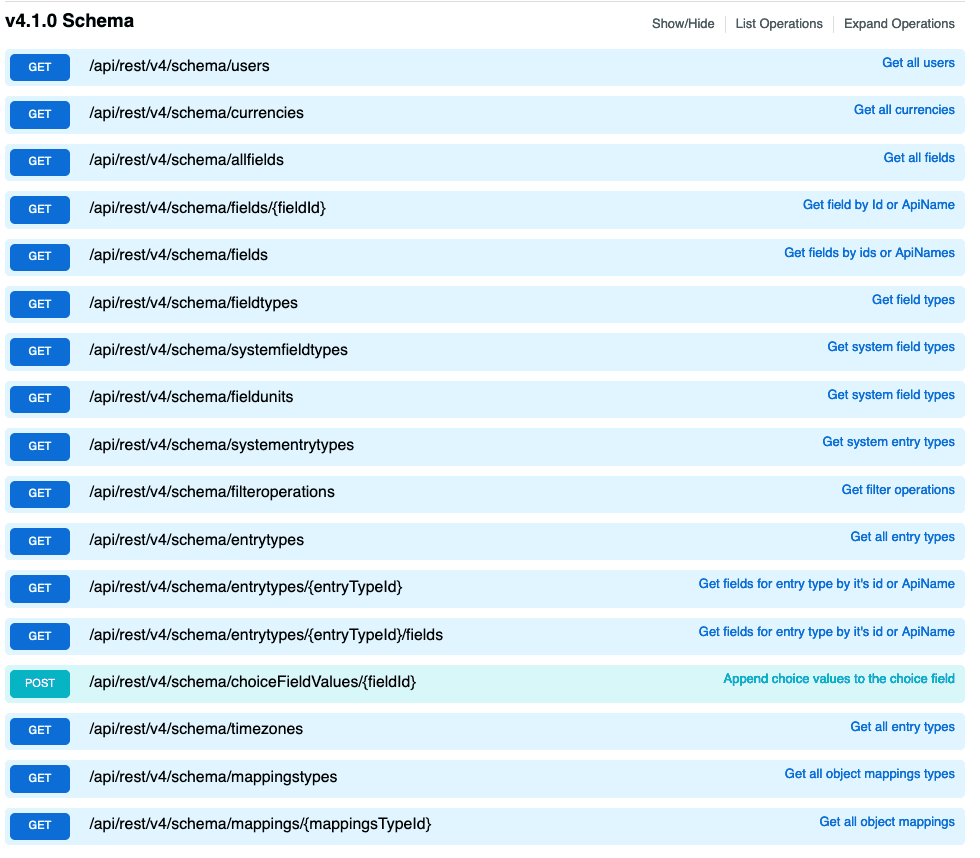Click the GET badge for schema/systementrytypes
This screenshot has height=858, width=980.
(x=39, y=446)
